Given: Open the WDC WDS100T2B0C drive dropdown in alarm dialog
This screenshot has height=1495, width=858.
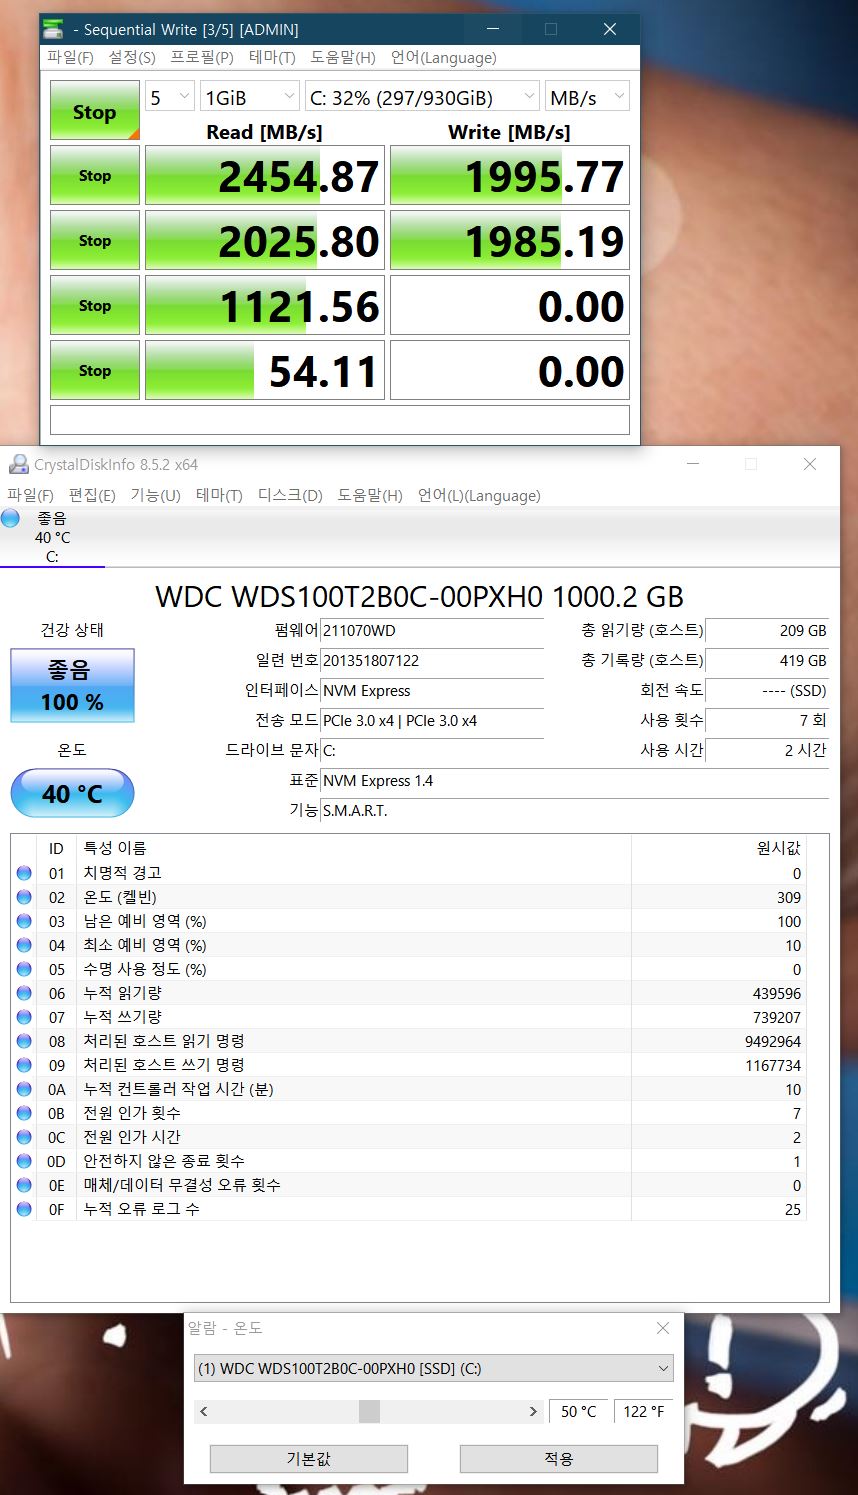Looking at the screenshot, I should 433,1368.
